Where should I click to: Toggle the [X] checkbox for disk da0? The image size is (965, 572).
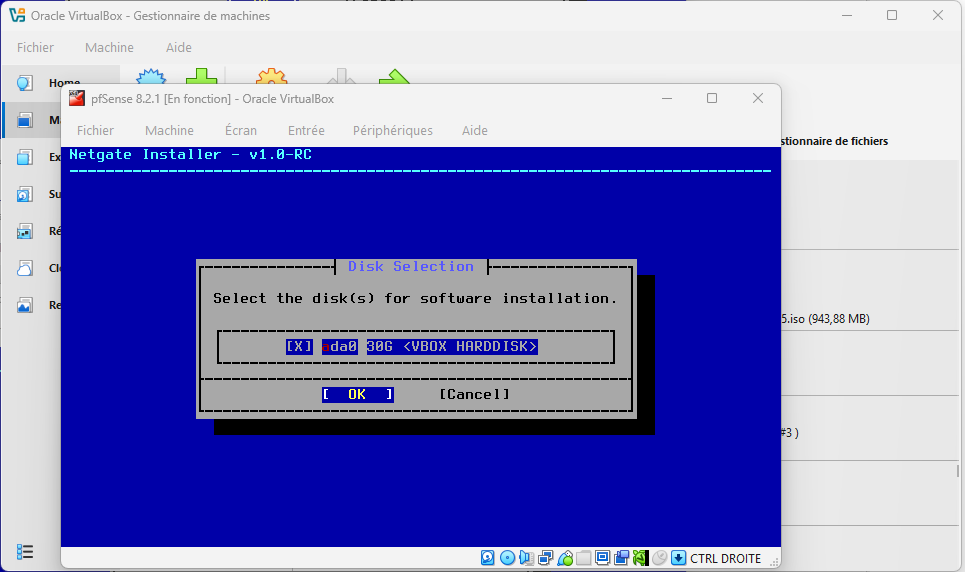click(299, 346)
